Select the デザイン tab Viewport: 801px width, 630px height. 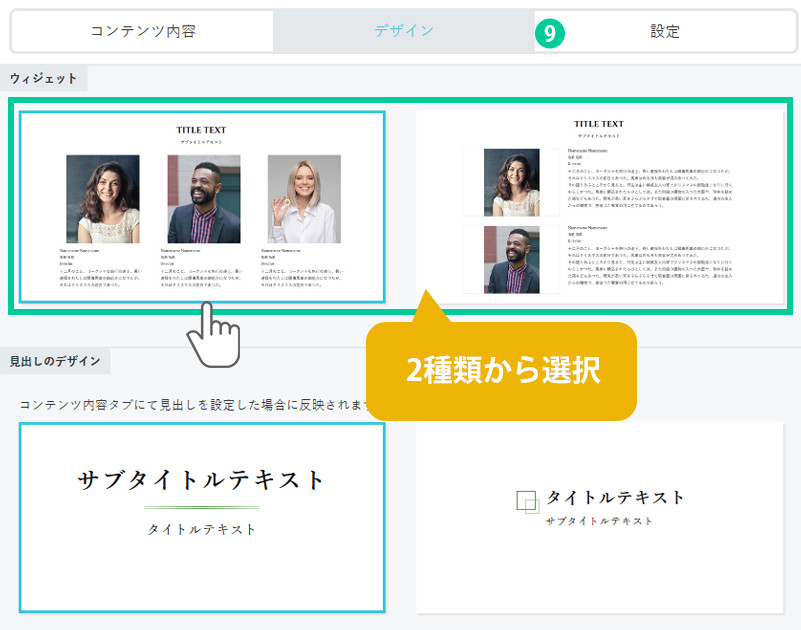[404, 31]
